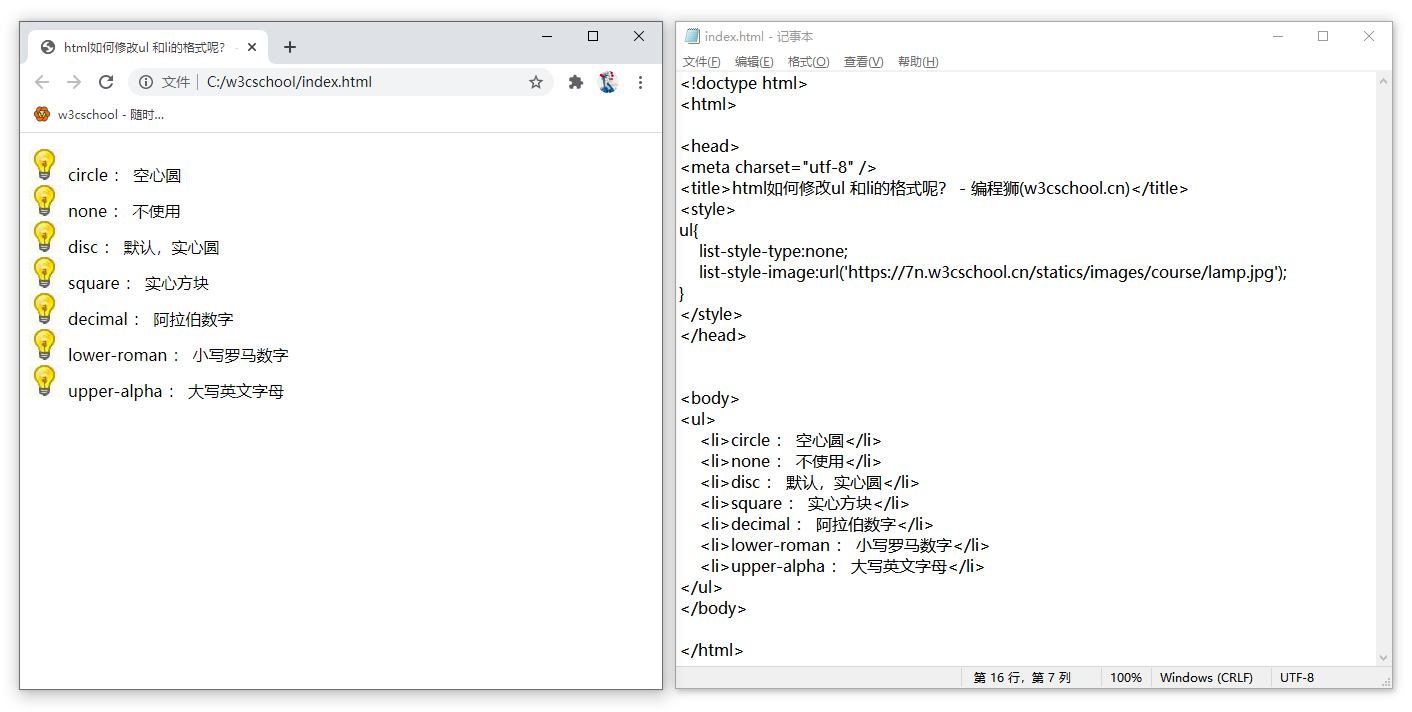Close the html如何修改ul tab
1412x712 pixels.
[253, 47]
